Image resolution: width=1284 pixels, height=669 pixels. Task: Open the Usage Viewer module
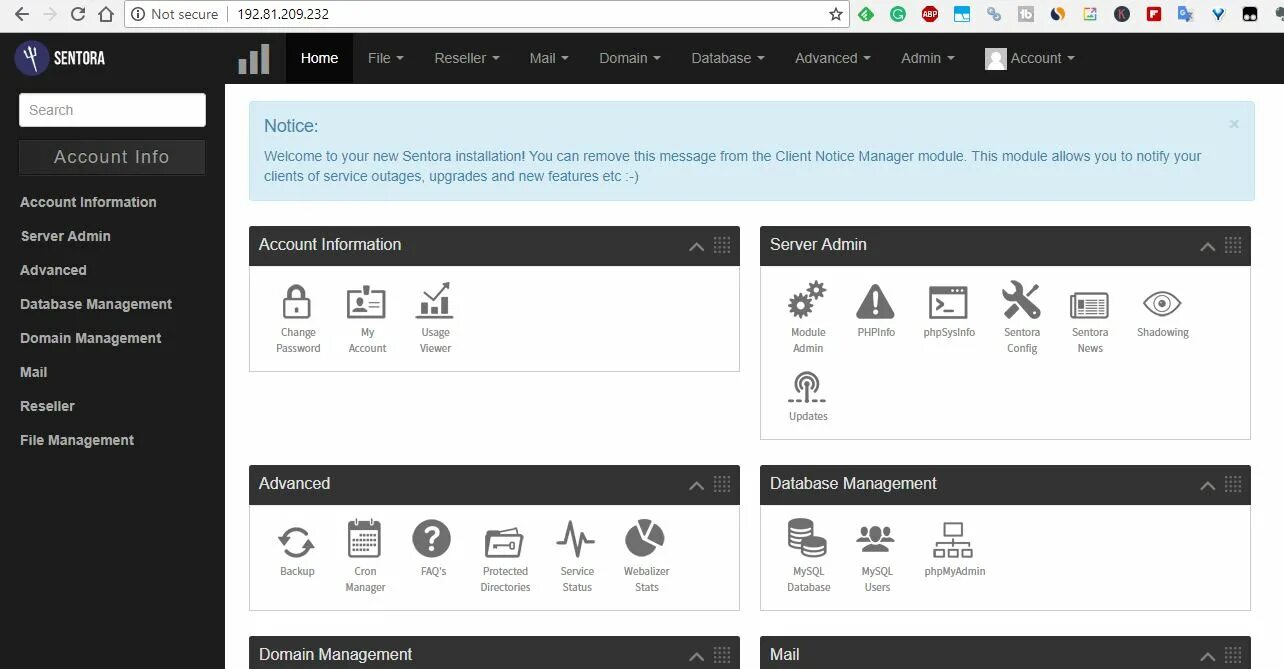point(435,318)
